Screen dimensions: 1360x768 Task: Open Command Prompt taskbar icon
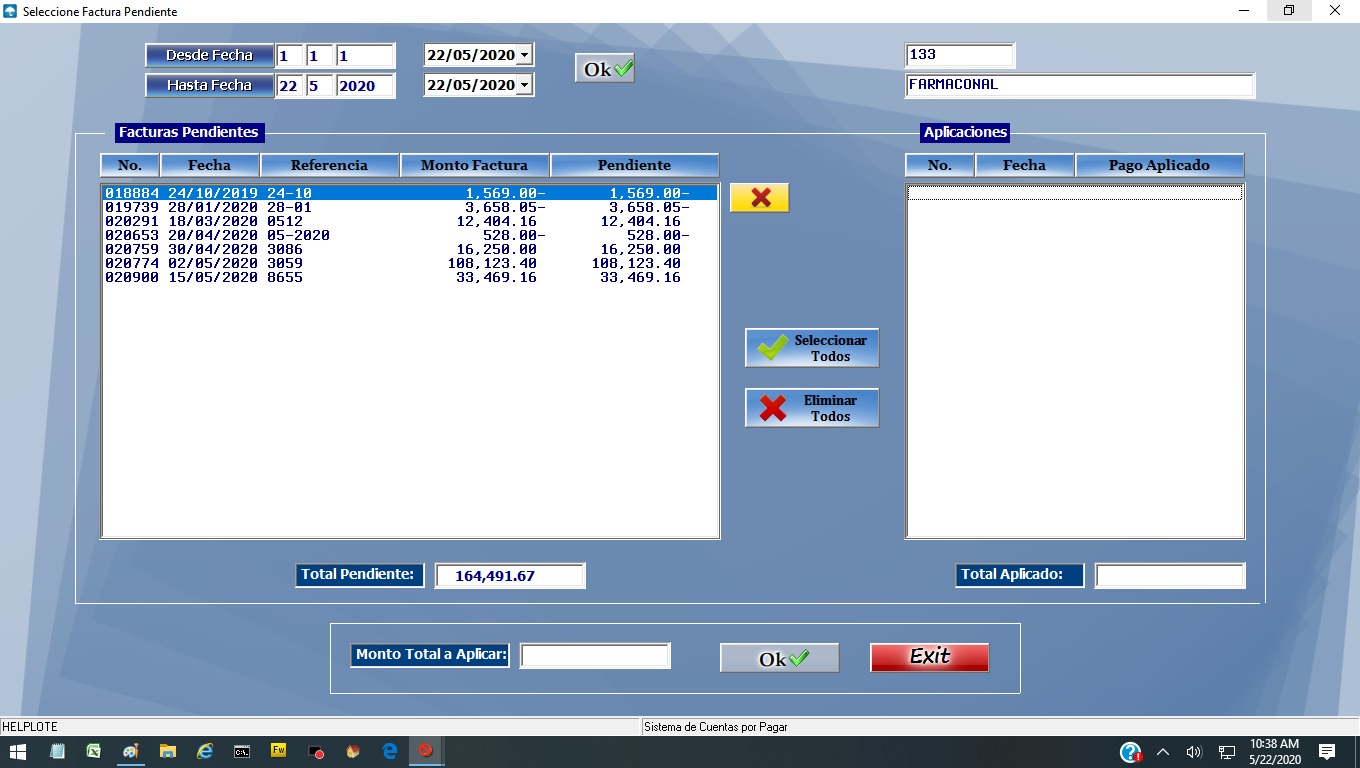click(x=242, y=751)
